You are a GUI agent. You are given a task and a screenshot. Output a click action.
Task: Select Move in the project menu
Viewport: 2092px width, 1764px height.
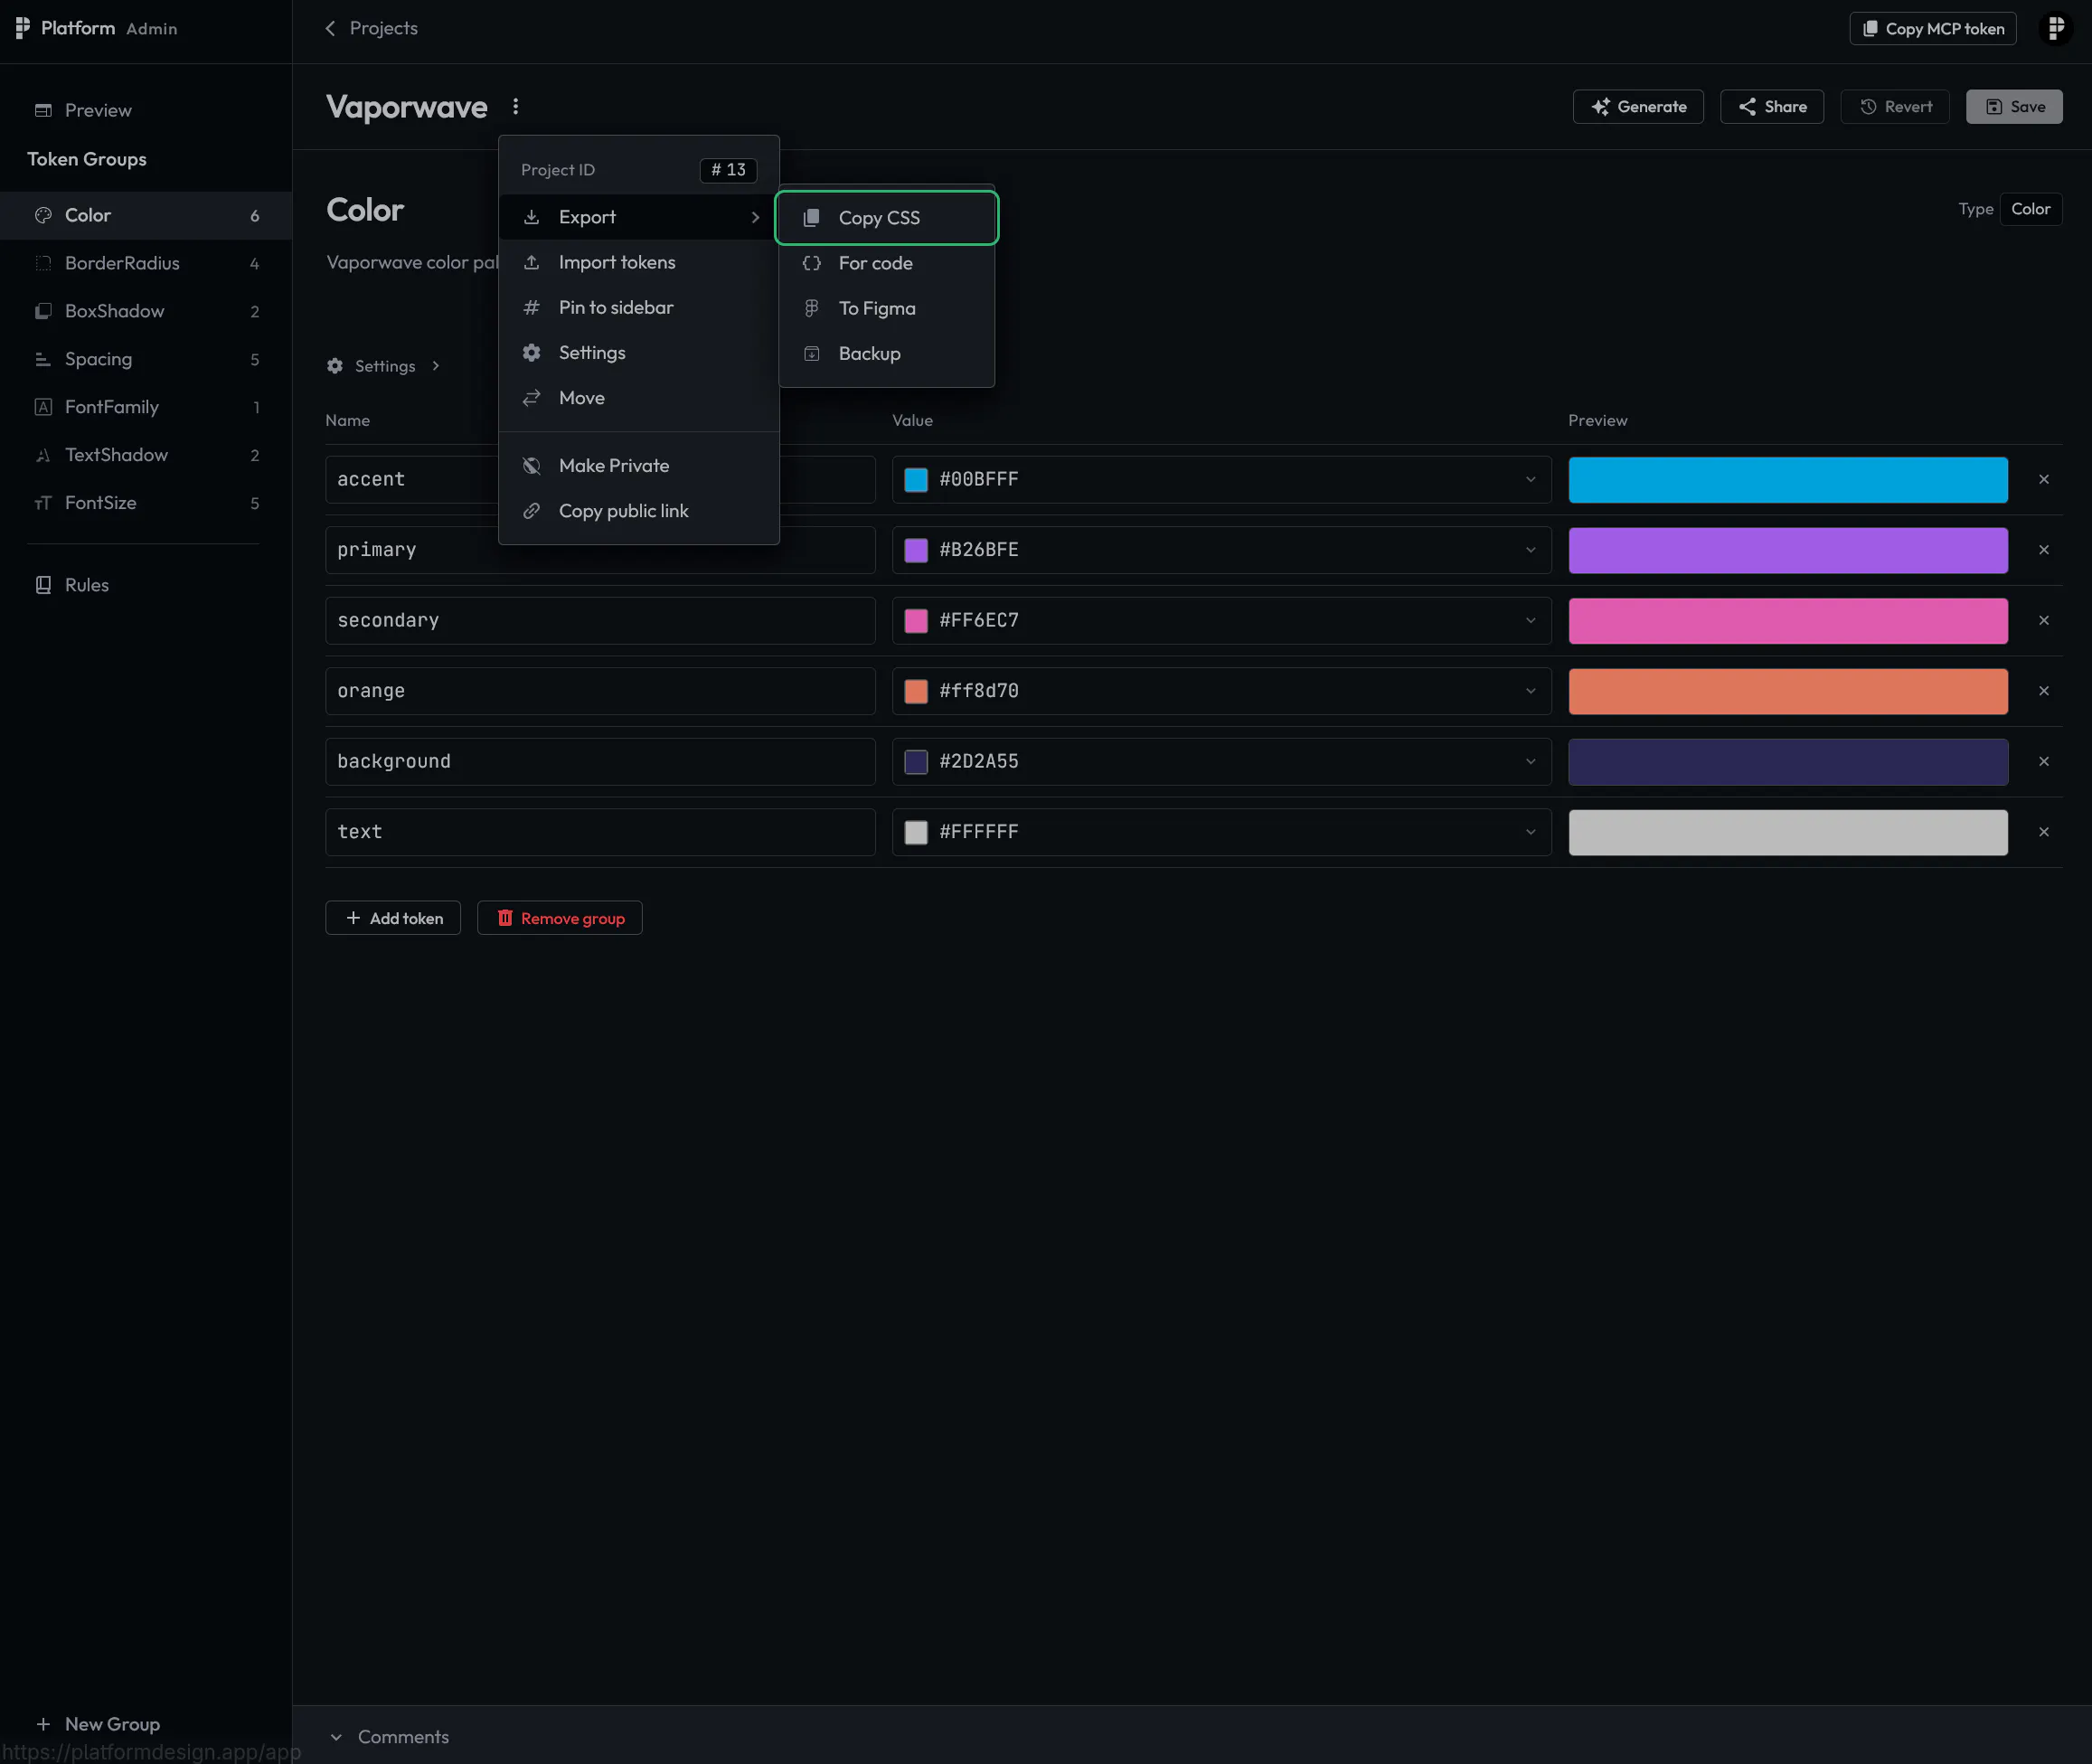(639, 398)
